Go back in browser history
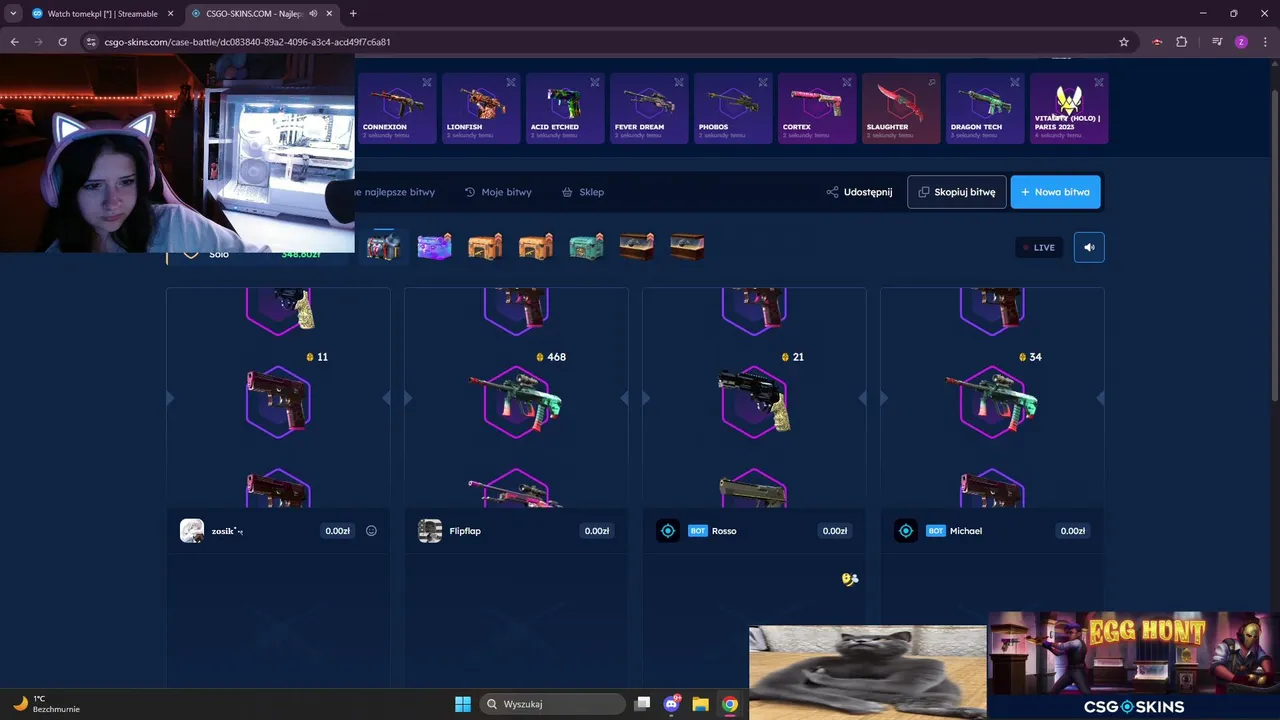Screen dimensions: 1280x720 14,42
